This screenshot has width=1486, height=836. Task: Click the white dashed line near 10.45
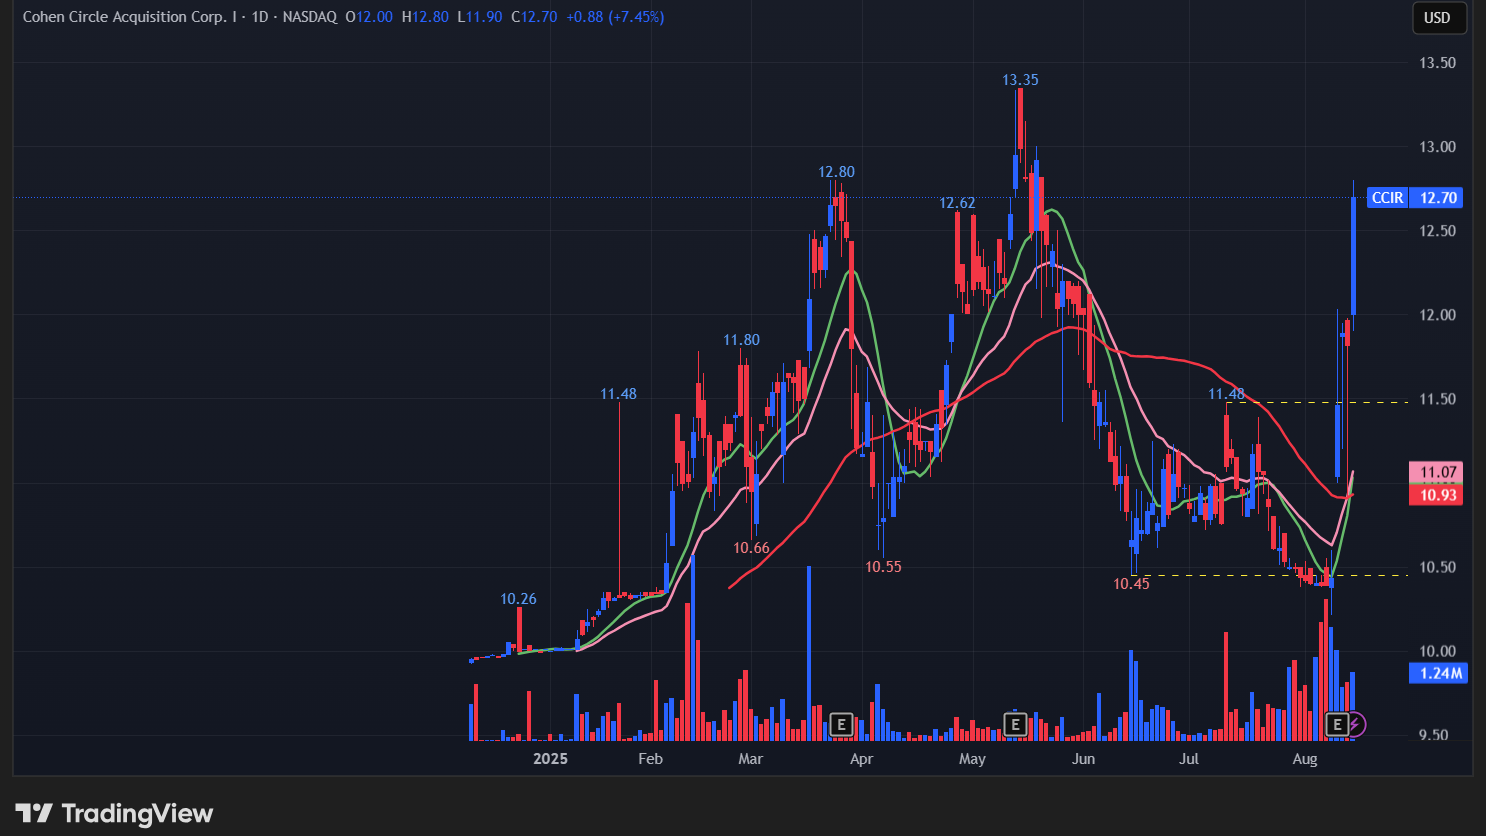1270,576
